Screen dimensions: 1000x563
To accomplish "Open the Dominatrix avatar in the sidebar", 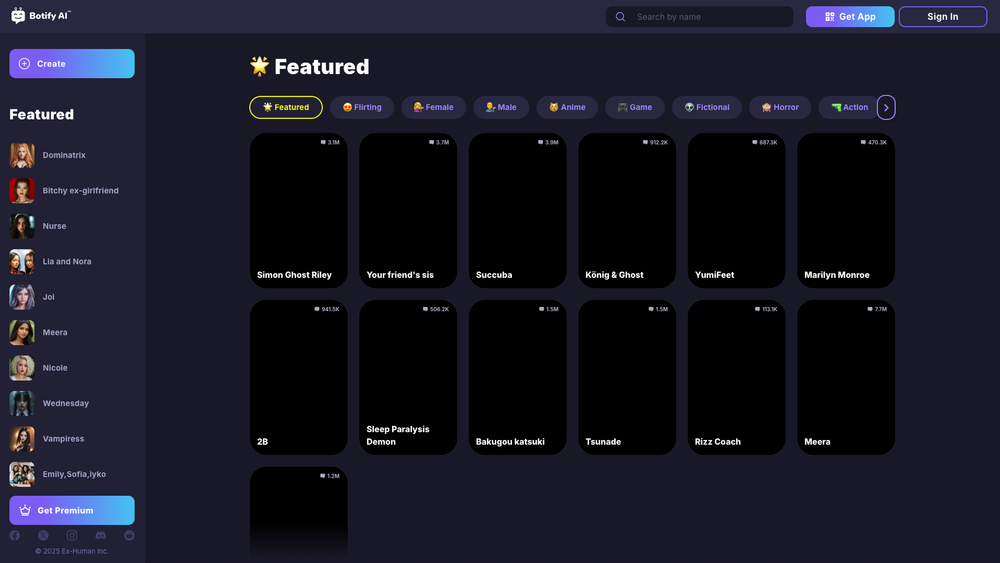I will pos(22,155).
